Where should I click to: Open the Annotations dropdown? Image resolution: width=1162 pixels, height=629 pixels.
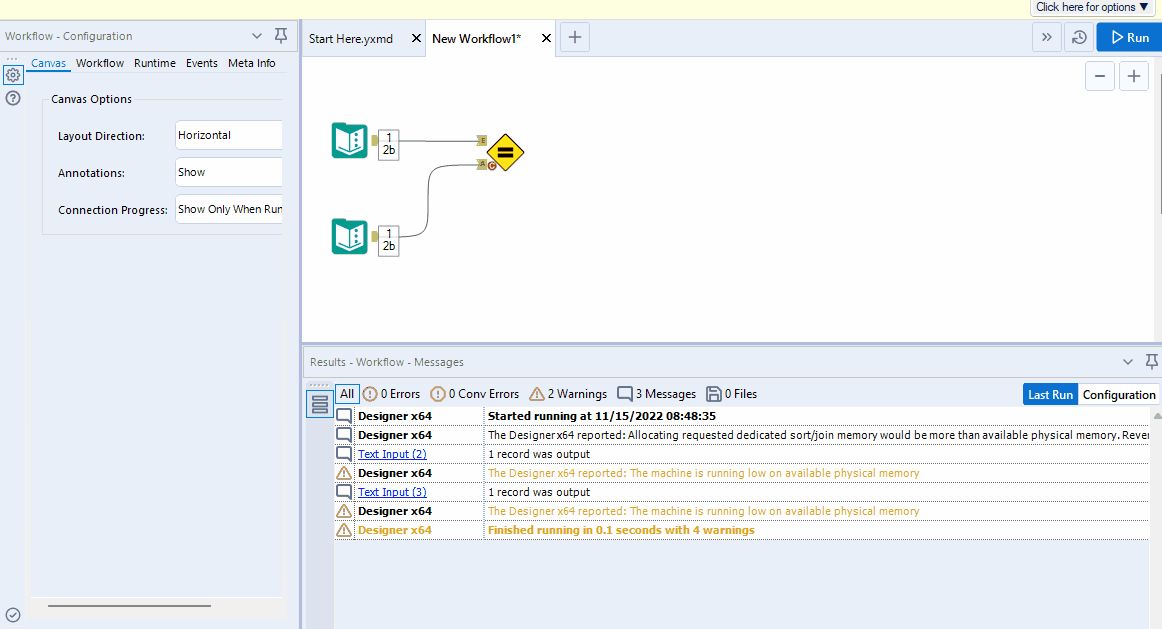229,172
